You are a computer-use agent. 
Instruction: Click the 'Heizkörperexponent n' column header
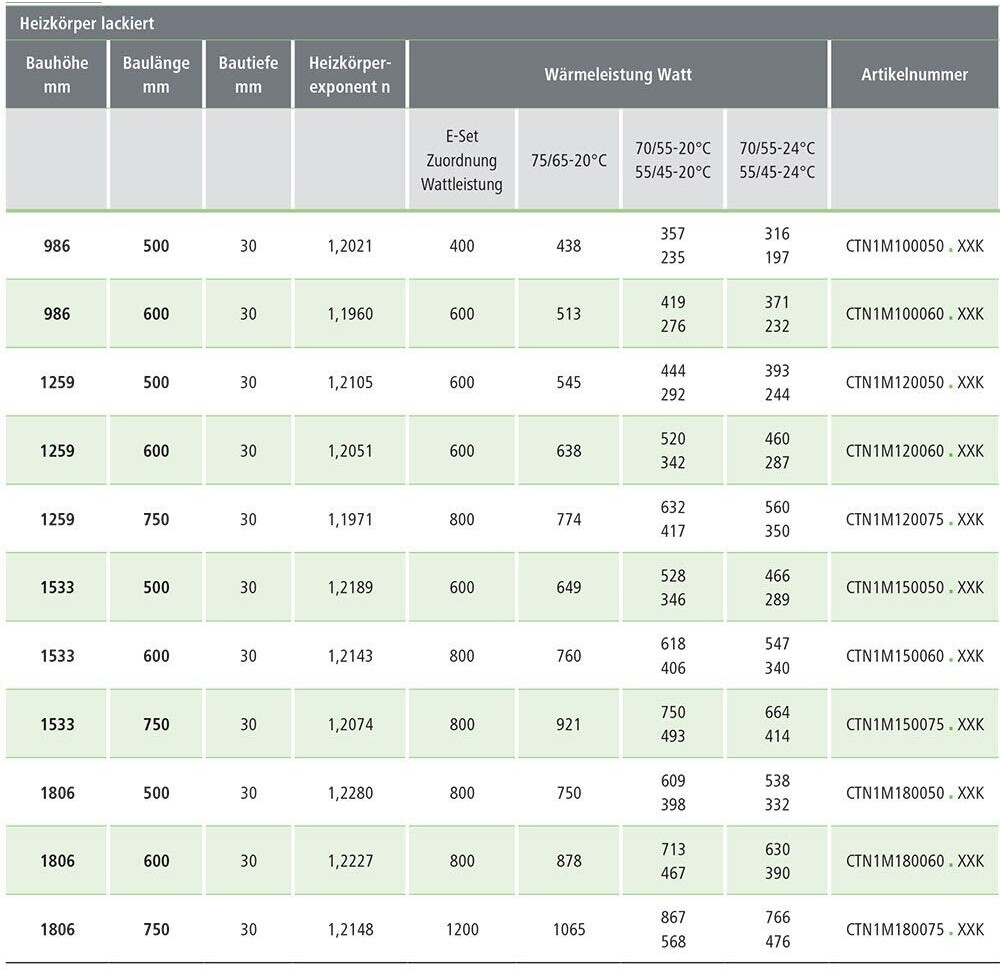(350, 75)
